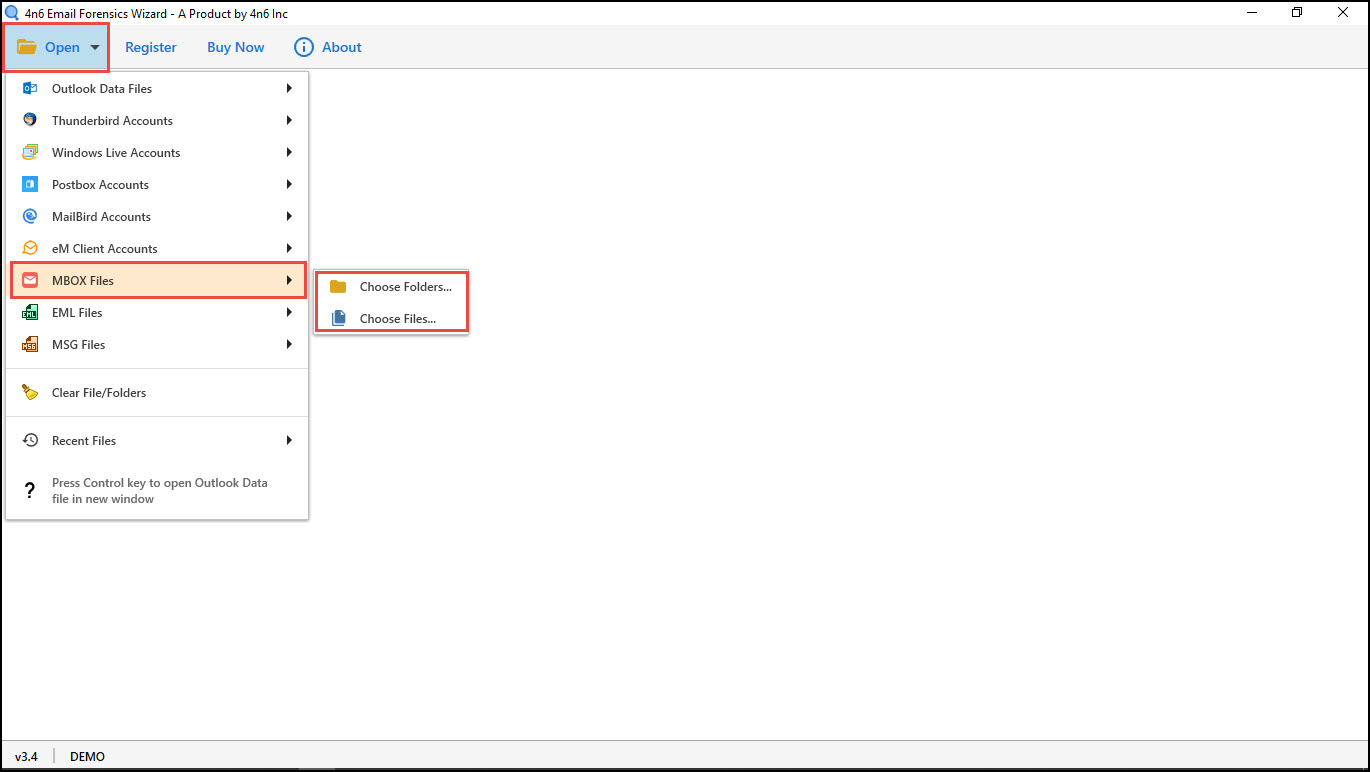
Task: Select the Outlook Data Files menu entry
Action: 157,88
